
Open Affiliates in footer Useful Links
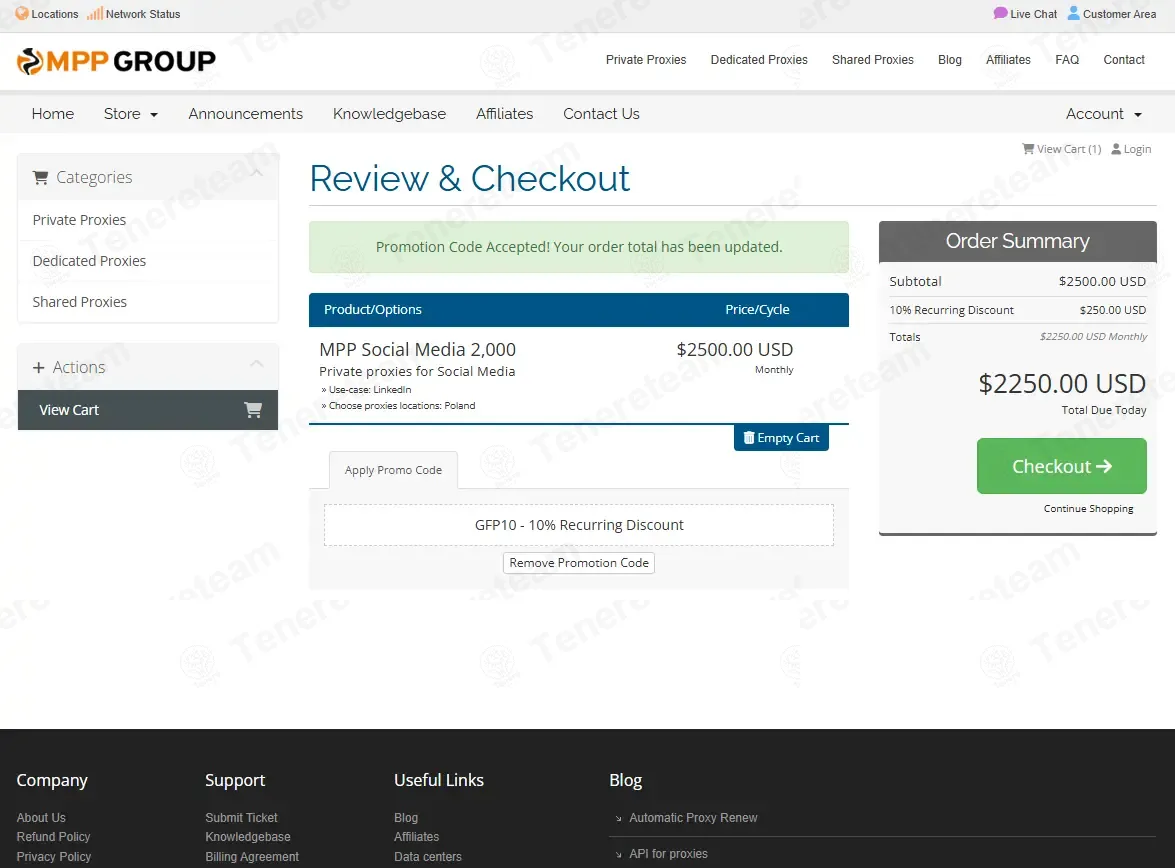[417, 837]
